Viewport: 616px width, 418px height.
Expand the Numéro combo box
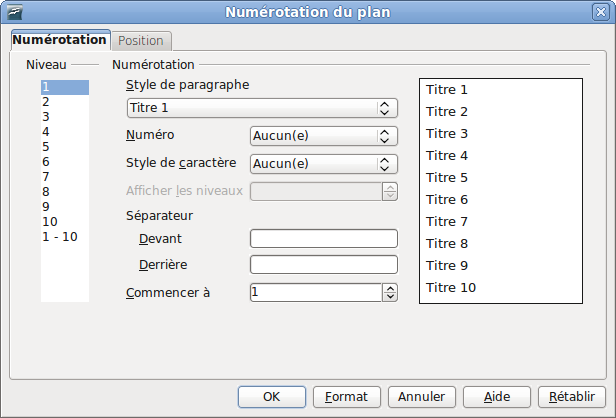(324, 136)
